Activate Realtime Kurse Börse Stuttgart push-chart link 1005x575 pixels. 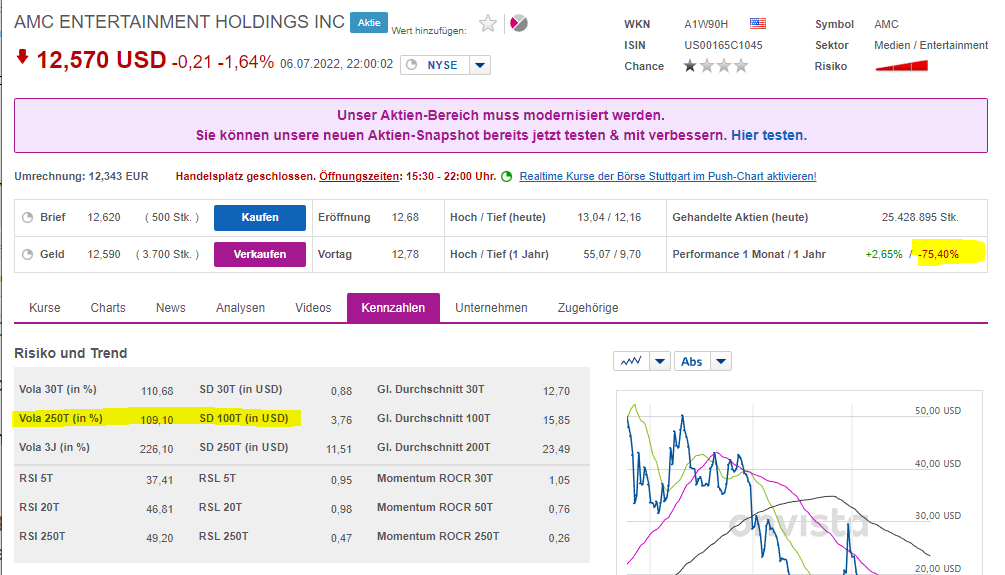point(668,176)
